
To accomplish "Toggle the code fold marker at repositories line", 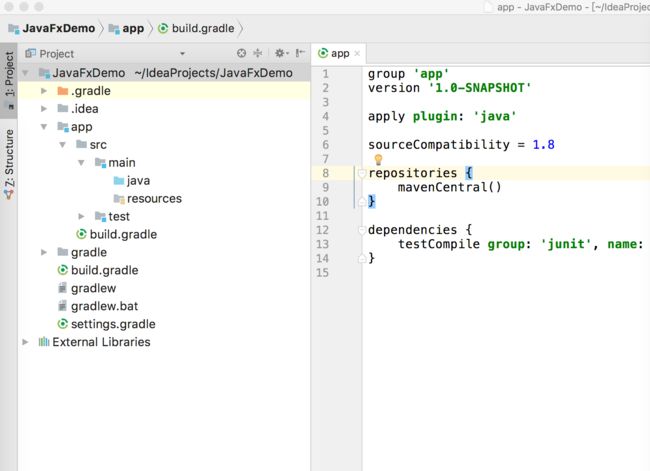I will 361,173.
